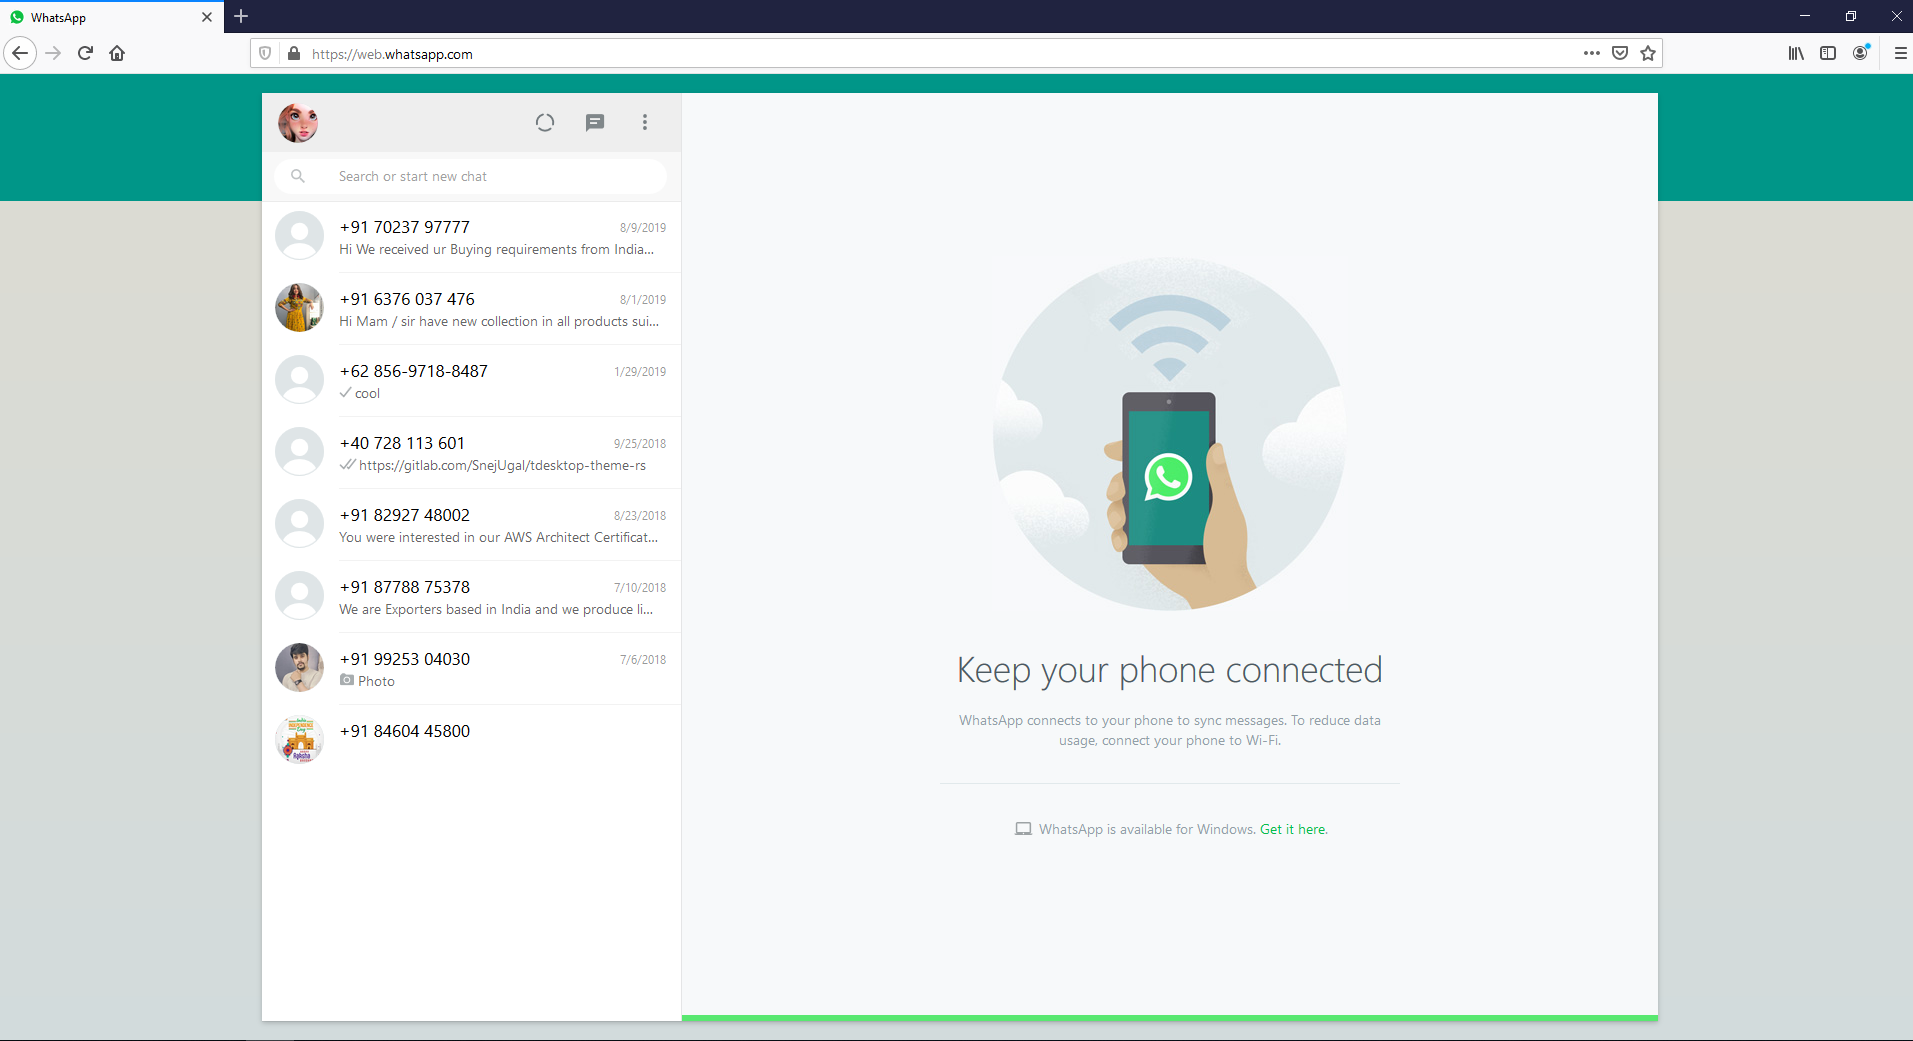Click the Search or start new chat field

pyautogui.click(x=470, y=176)
